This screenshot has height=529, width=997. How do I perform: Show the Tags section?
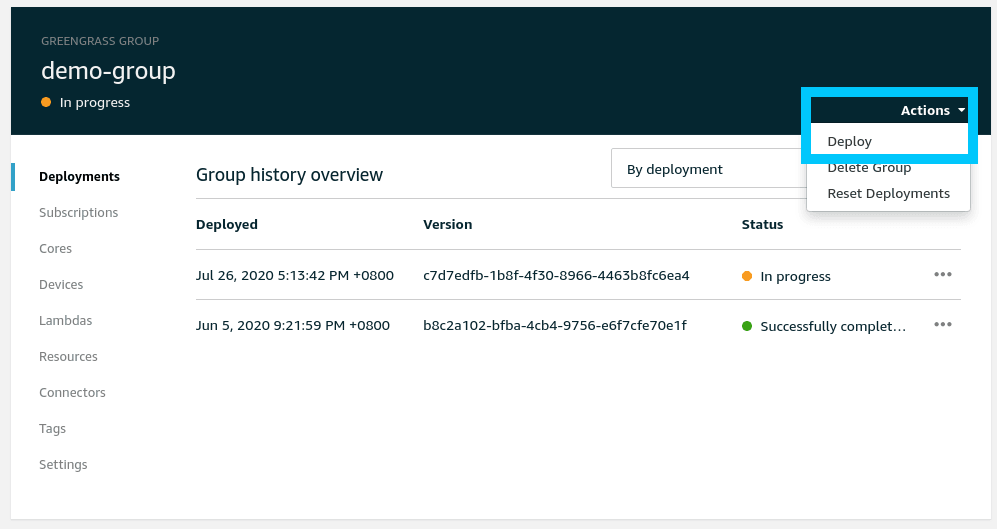pyautogui.click(x=52, y=429)
